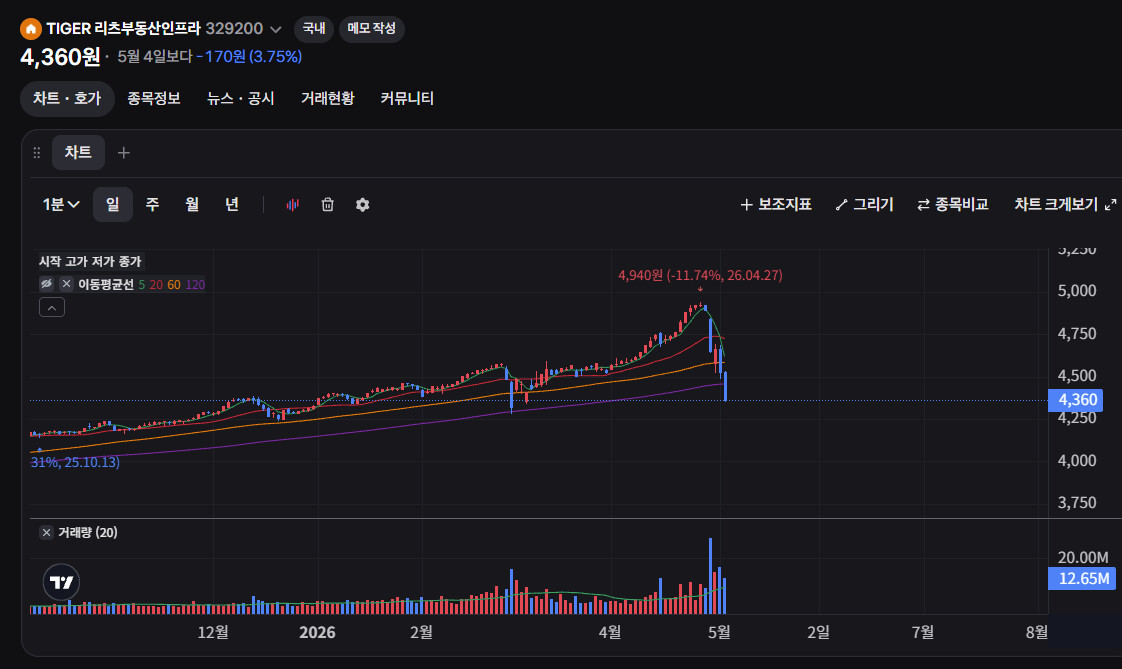
Task: Select the 차트 panel tab
Action: tap(78, 152)
